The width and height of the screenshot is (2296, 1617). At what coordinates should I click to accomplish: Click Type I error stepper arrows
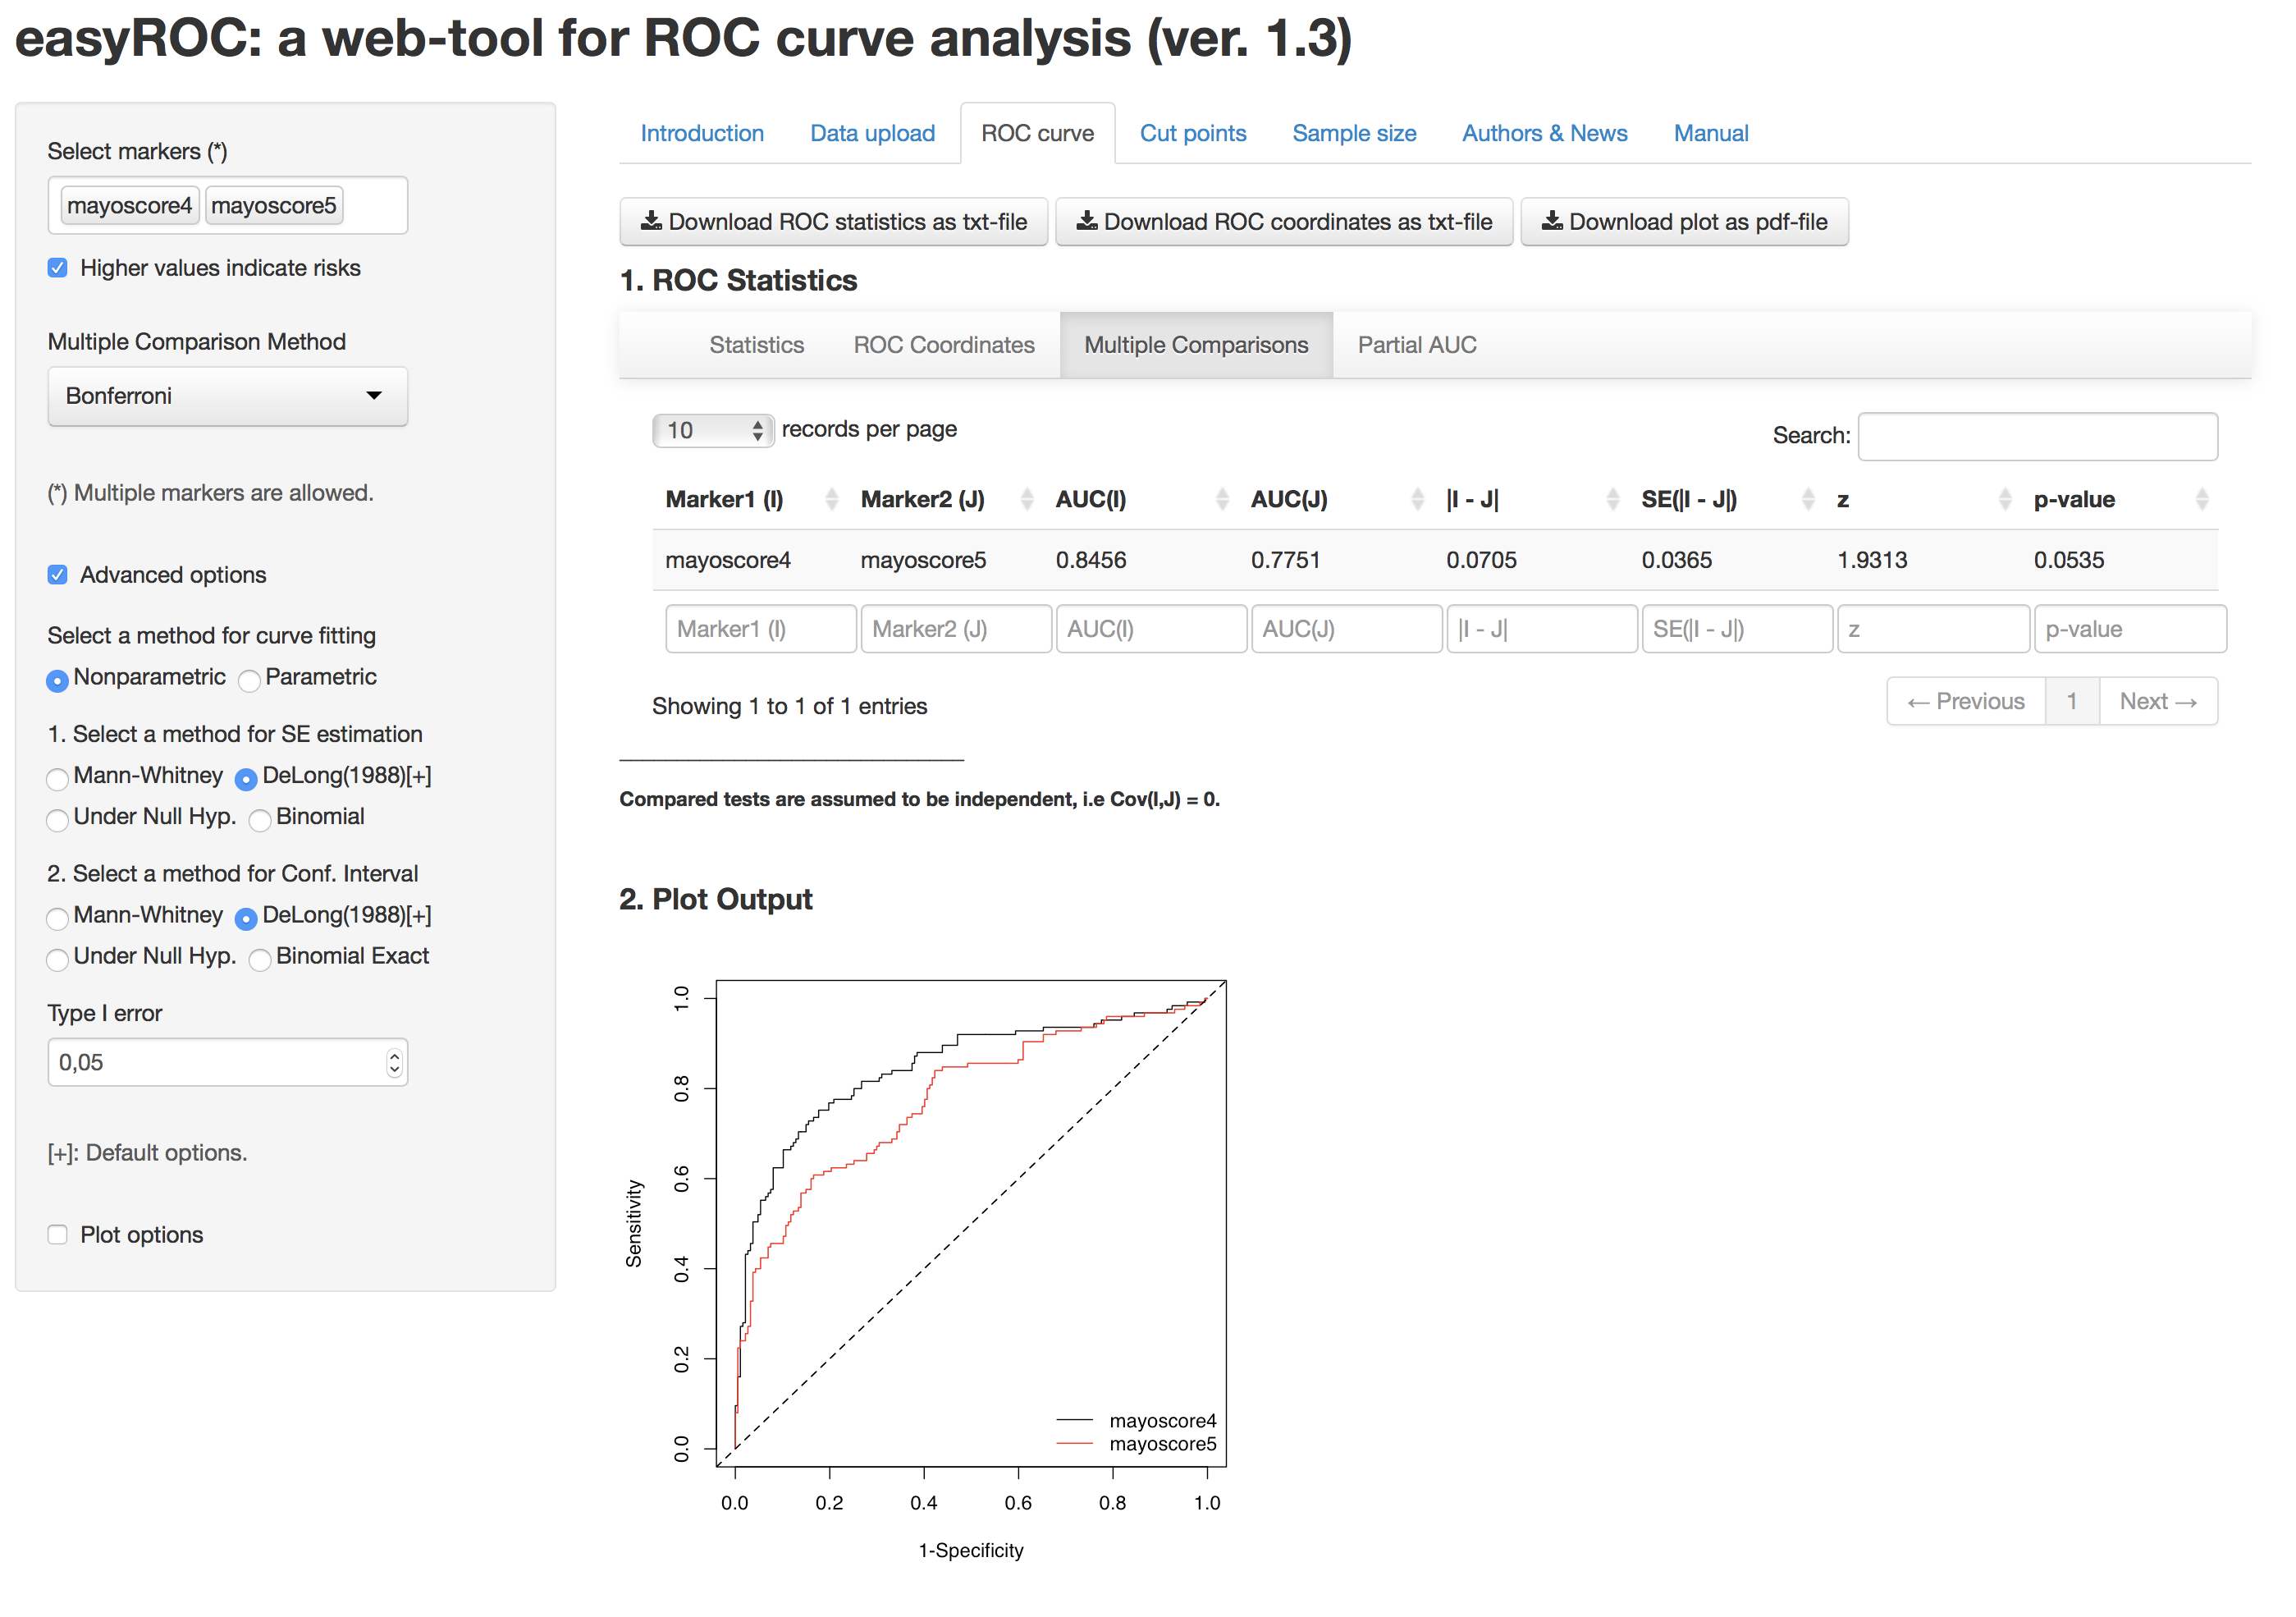(x=394, y=1063)
